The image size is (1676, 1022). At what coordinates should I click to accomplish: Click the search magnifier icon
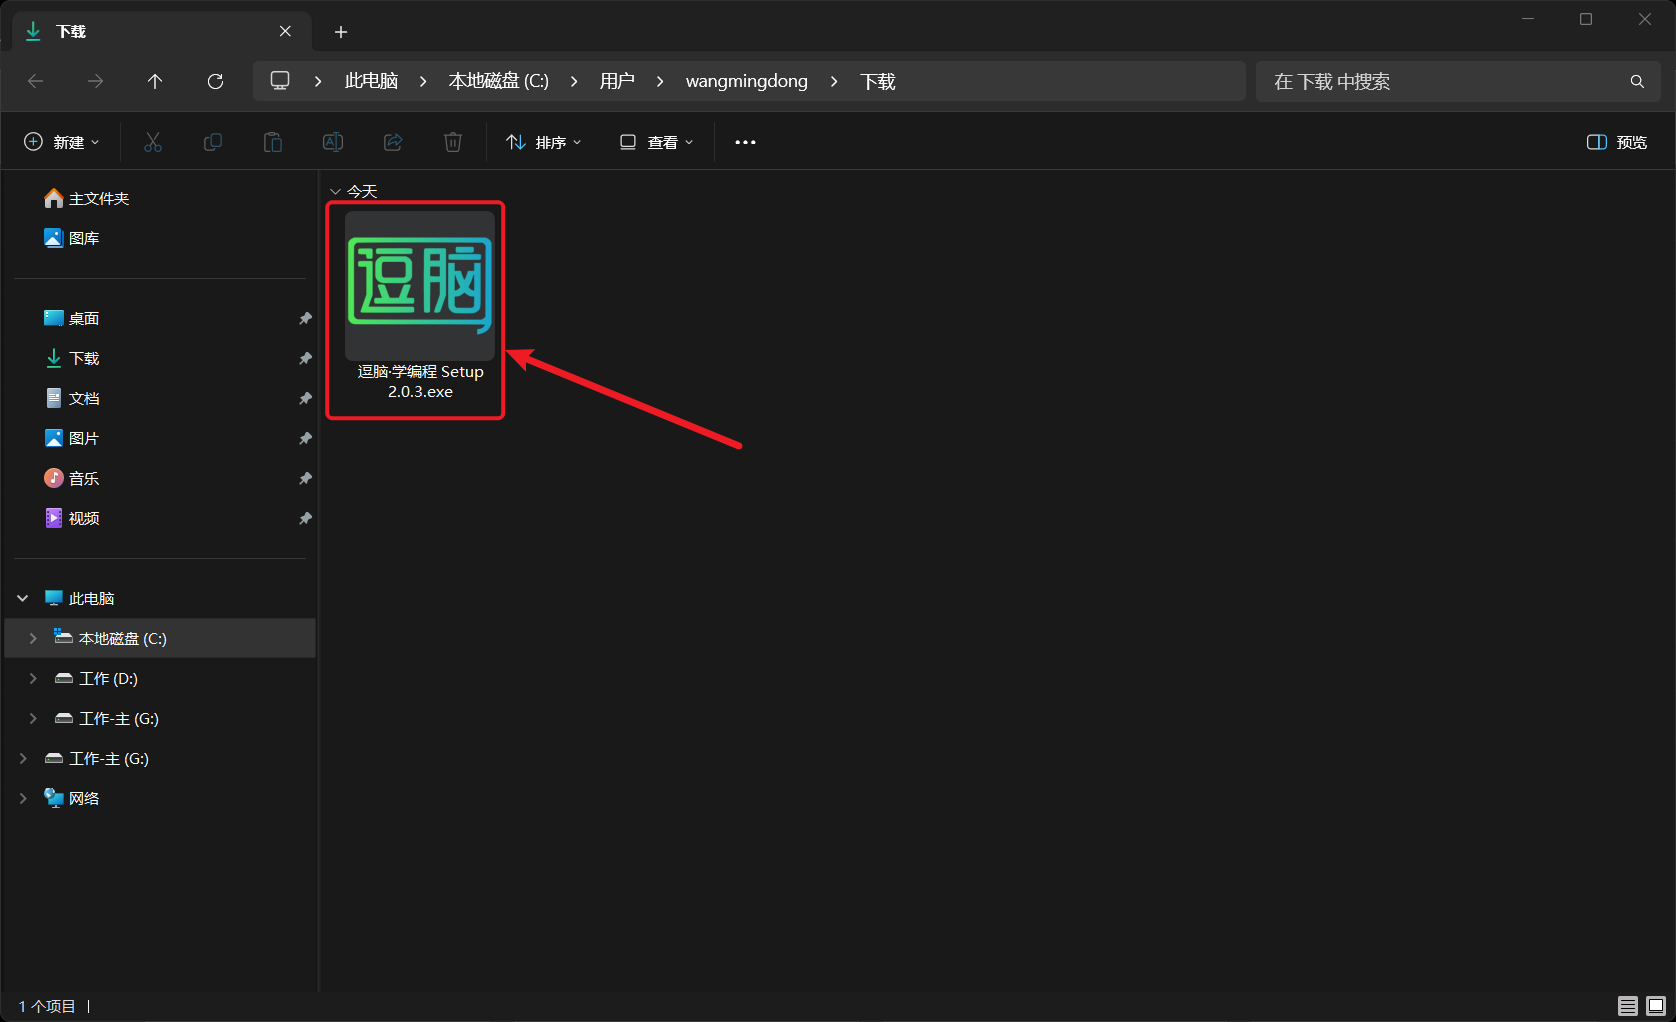click(x=1637, y=81)
